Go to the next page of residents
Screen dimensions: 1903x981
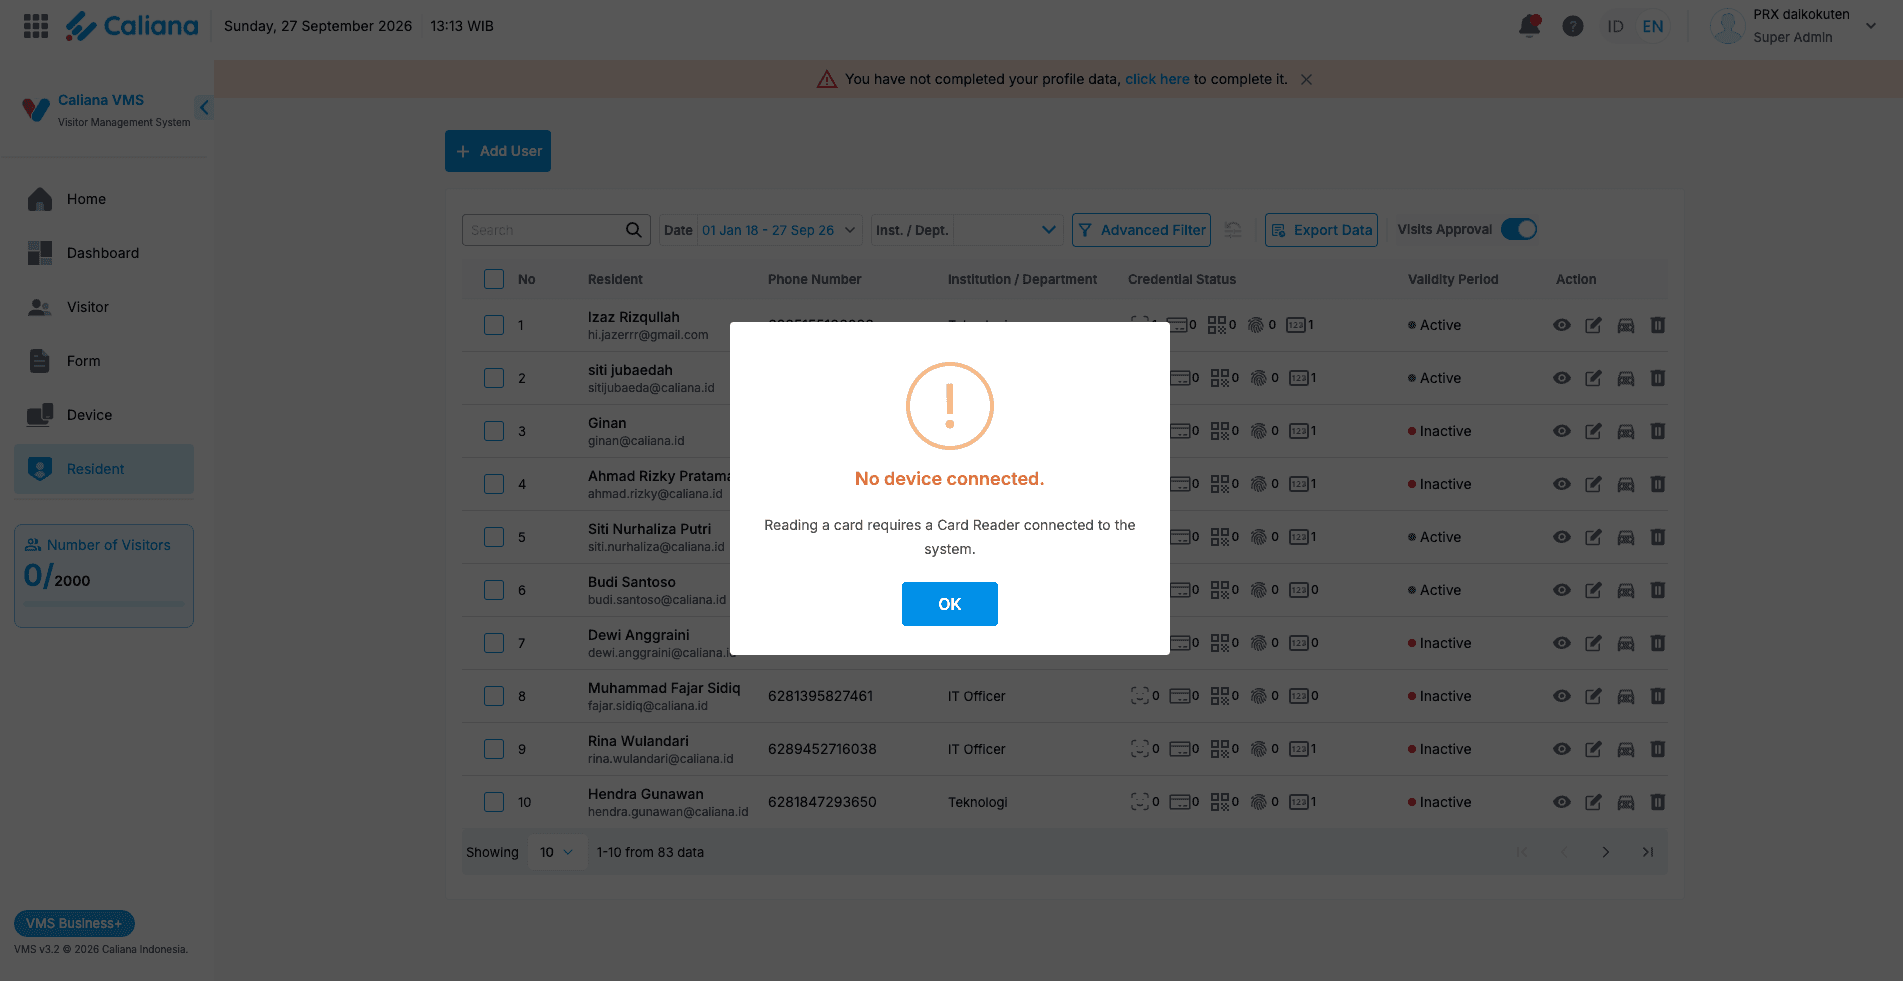click(x=1605, y=852)
